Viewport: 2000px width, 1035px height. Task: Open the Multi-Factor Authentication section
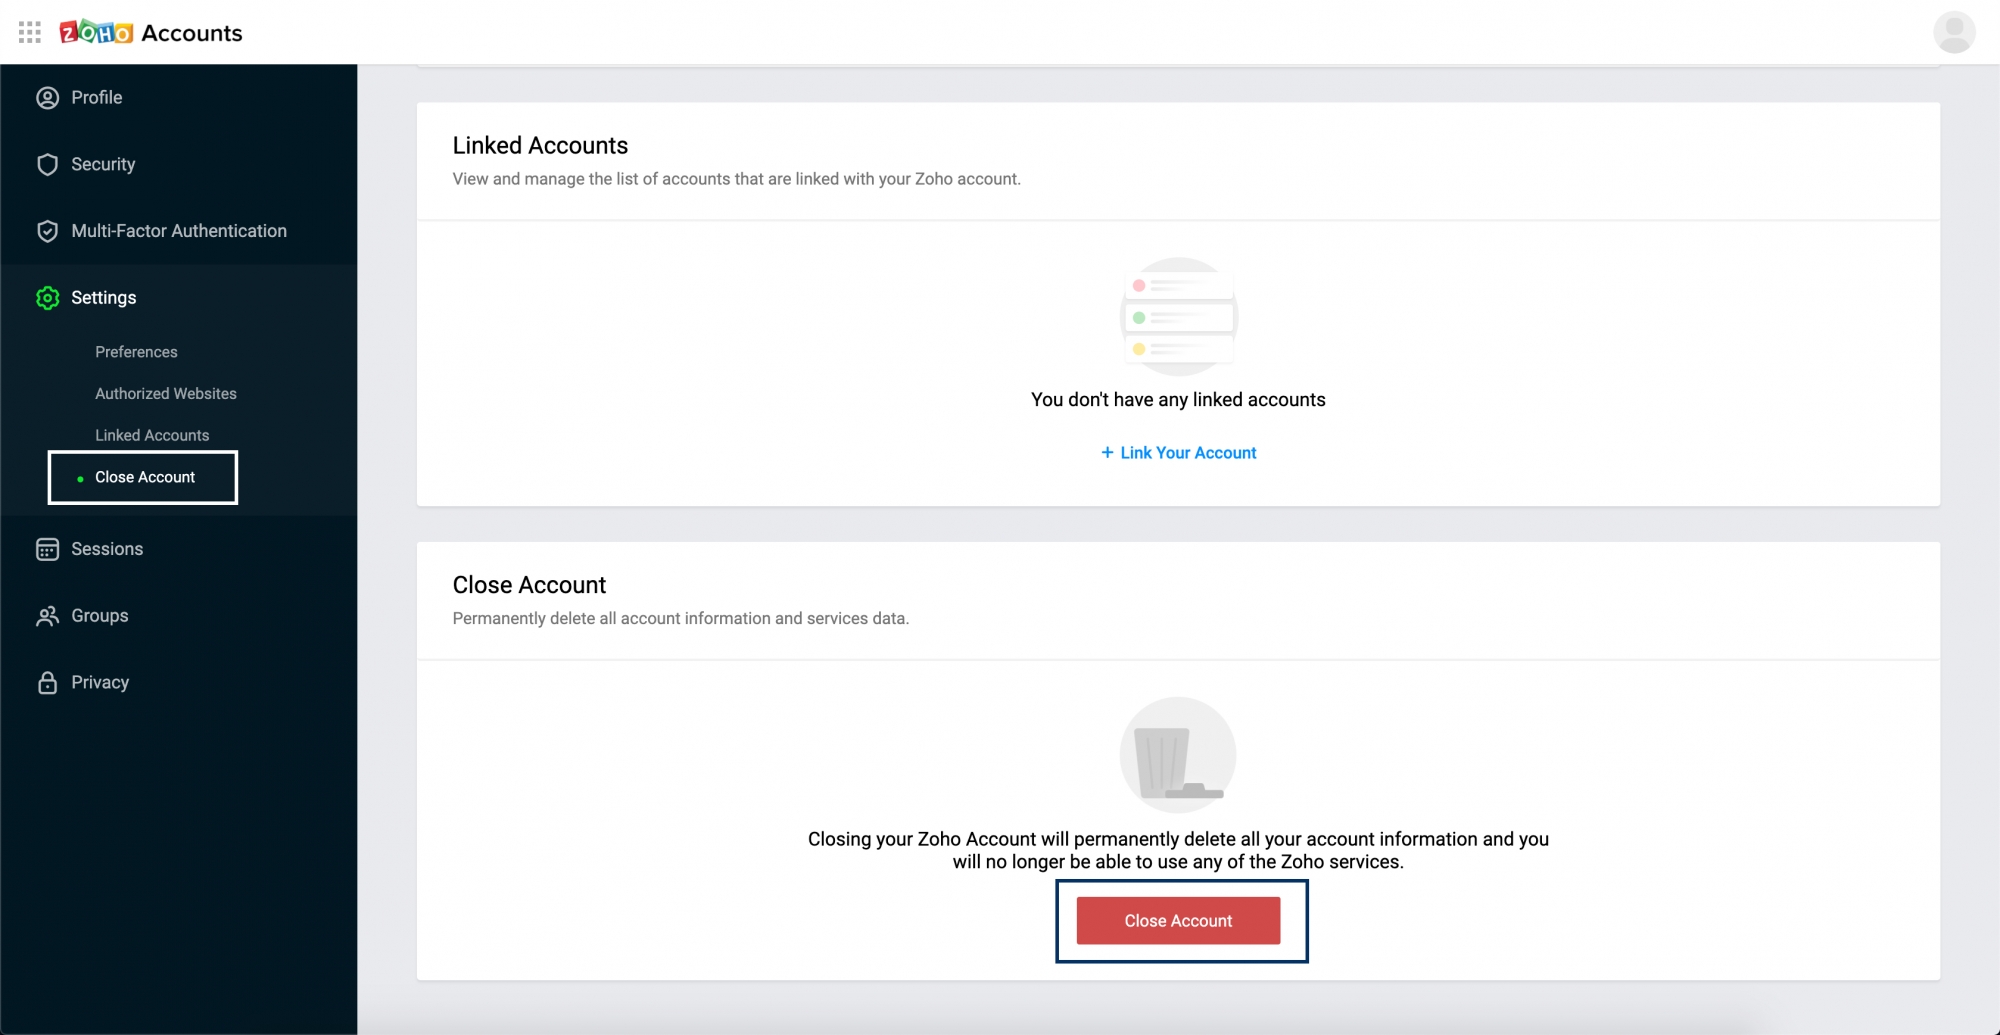(179, 231)
